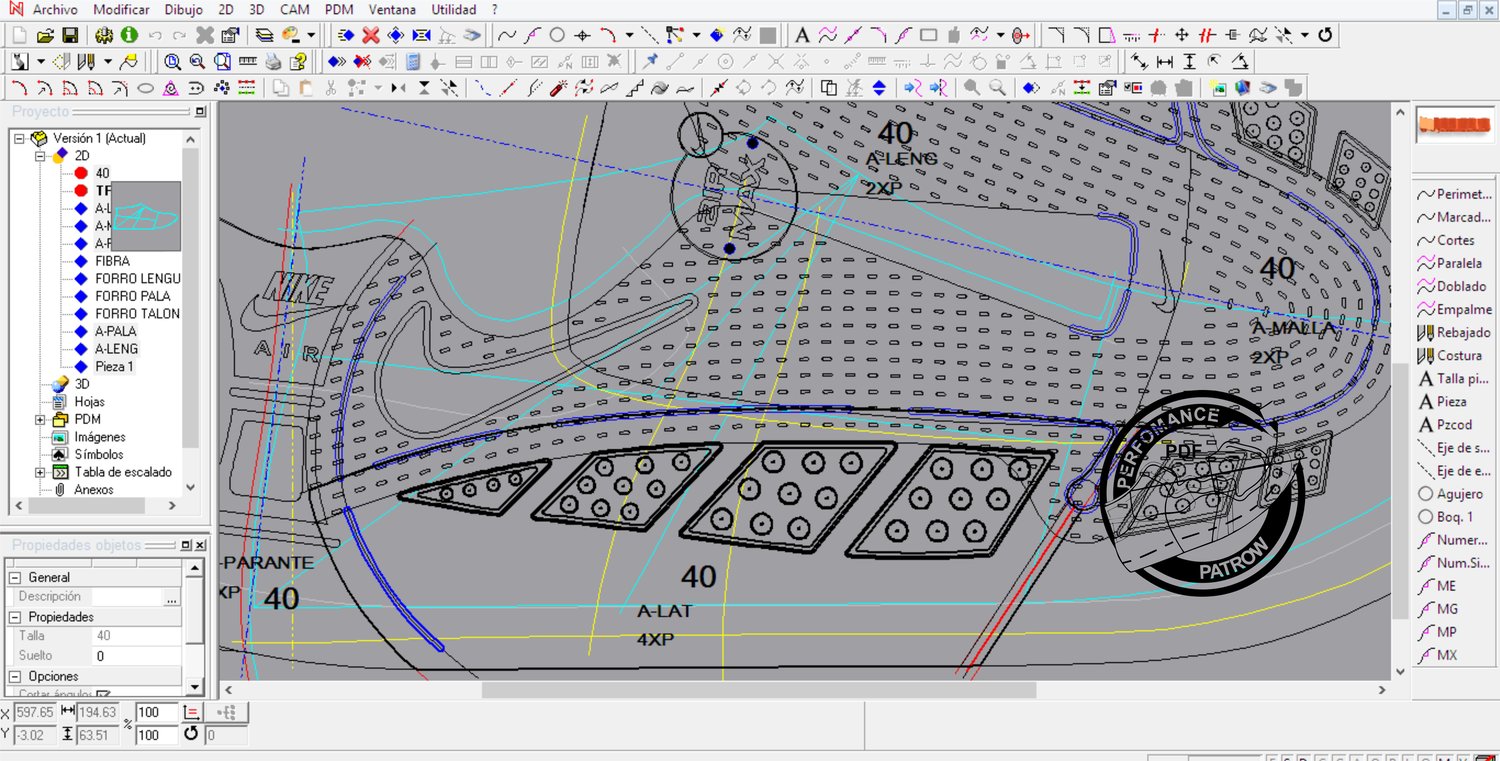Screen dimensions: 1500x761
Task: Open the stacked layers icon
Action: 264,35
